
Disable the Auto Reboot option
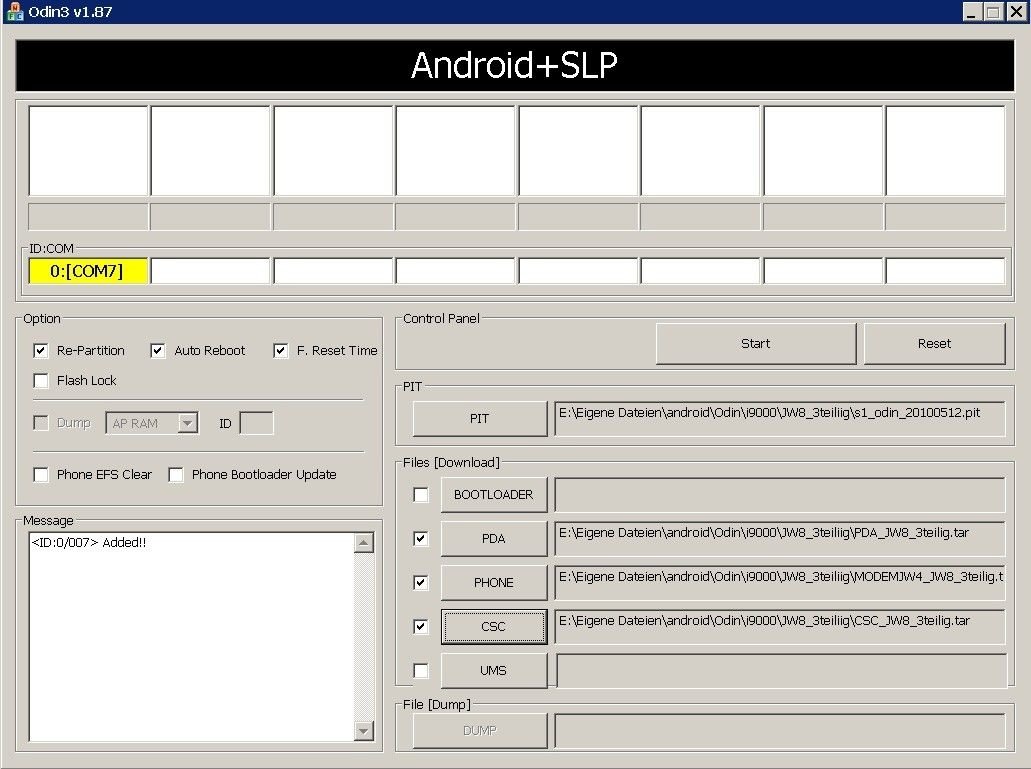click(x=157, y=350)
